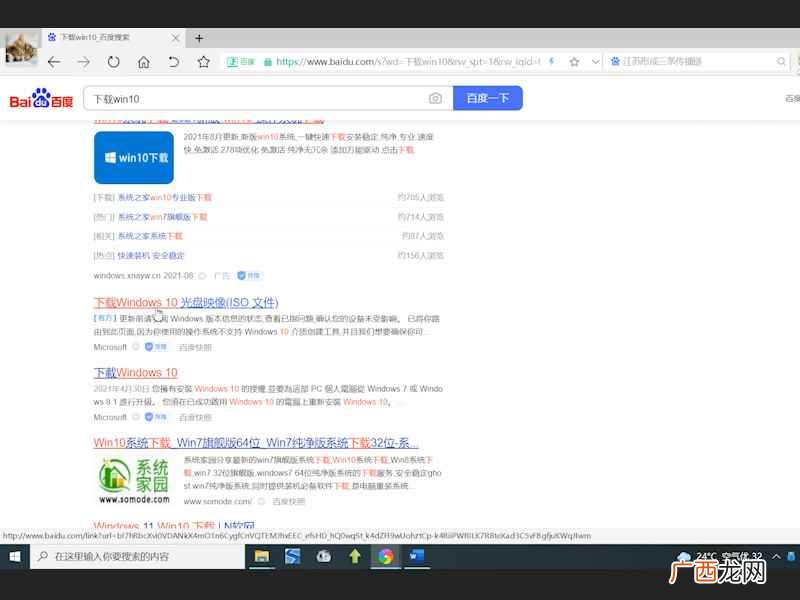Click the lightning speed-mode icon in address bar
The height and width of the screenshot is (600, 800).
click(x=552, y=61)
